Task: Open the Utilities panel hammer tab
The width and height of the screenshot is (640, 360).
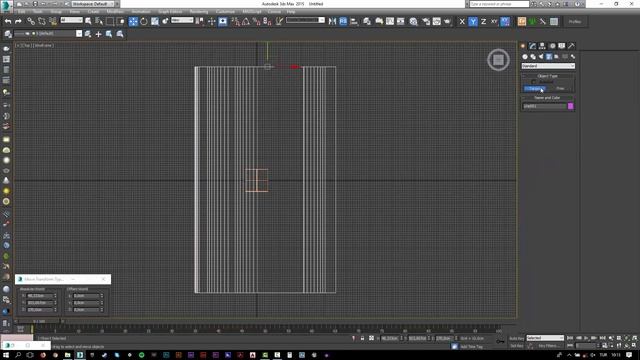Action: [571, 46]
